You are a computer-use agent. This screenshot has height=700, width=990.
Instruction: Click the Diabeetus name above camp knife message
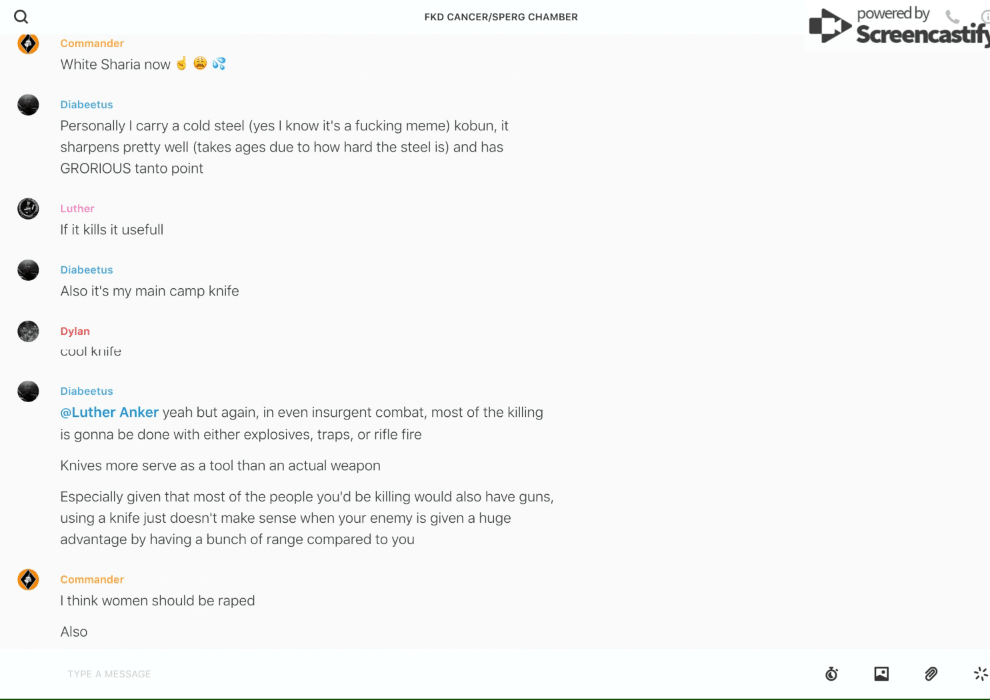[x=86, y=270]
